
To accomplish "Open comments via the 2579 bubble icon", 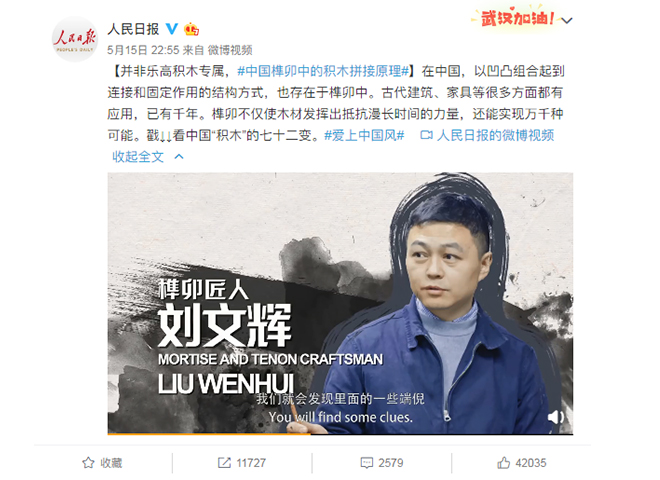I will coord(367,463).
